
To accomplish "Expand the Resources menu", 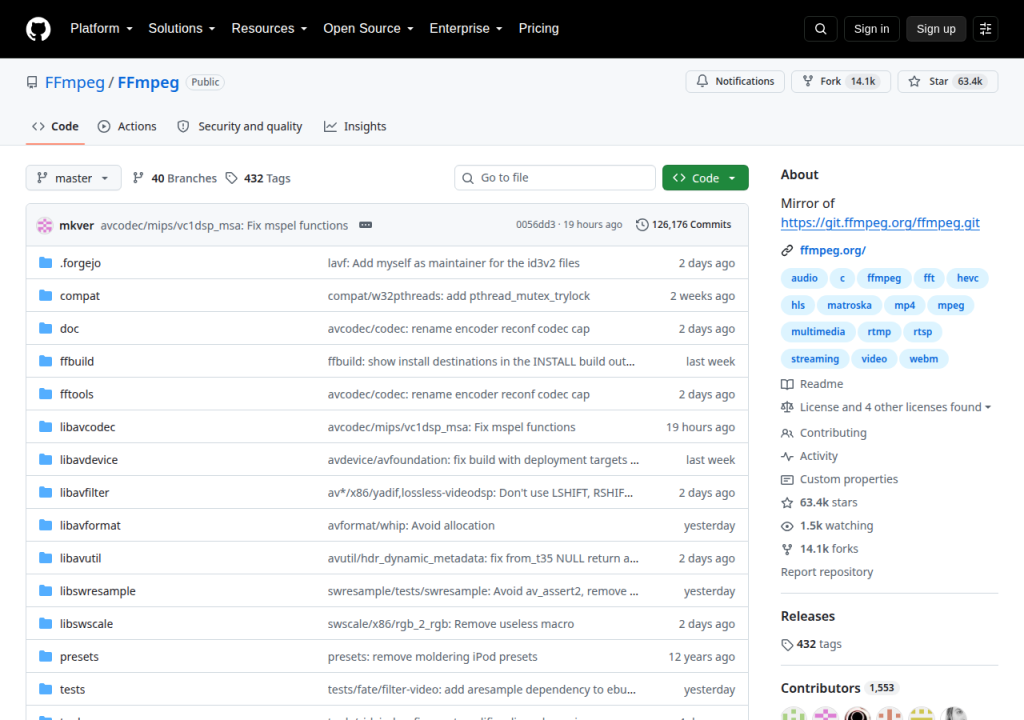I will (x=269, y=29).
